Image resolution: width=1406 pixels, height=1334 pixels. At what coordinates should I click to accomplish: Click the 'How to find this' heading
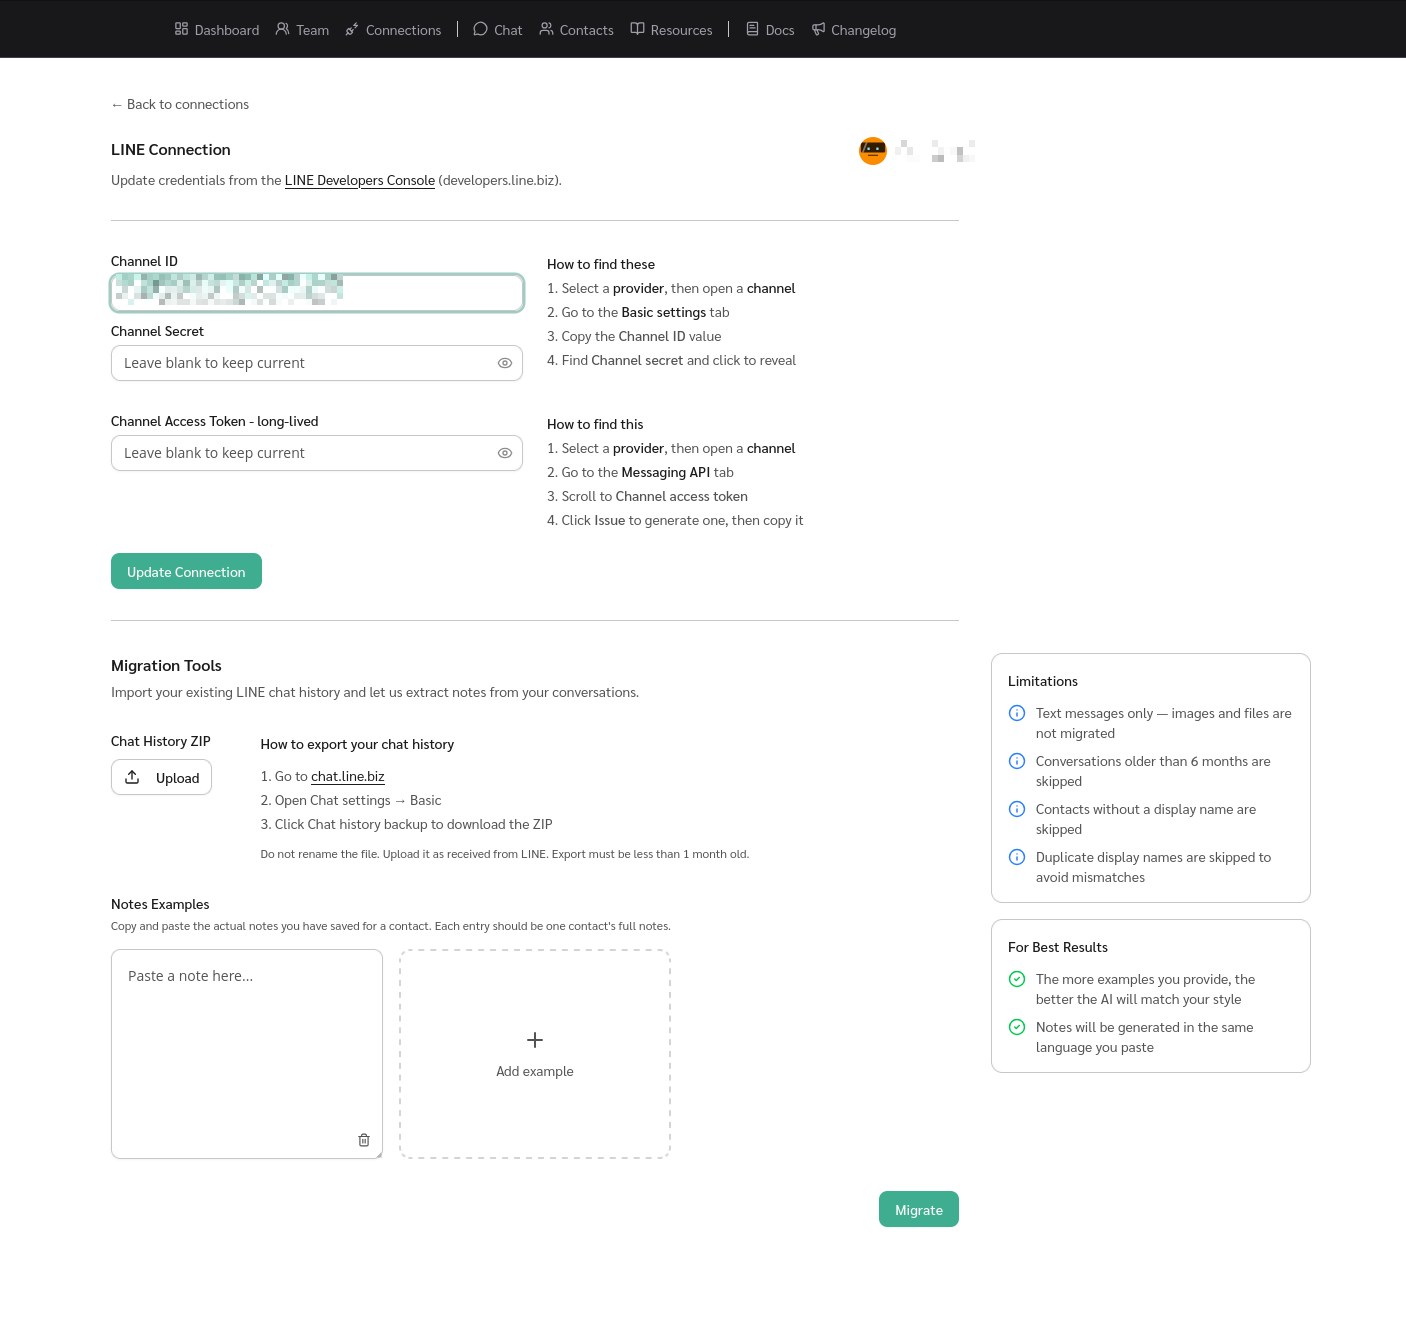tap(595, 424)
